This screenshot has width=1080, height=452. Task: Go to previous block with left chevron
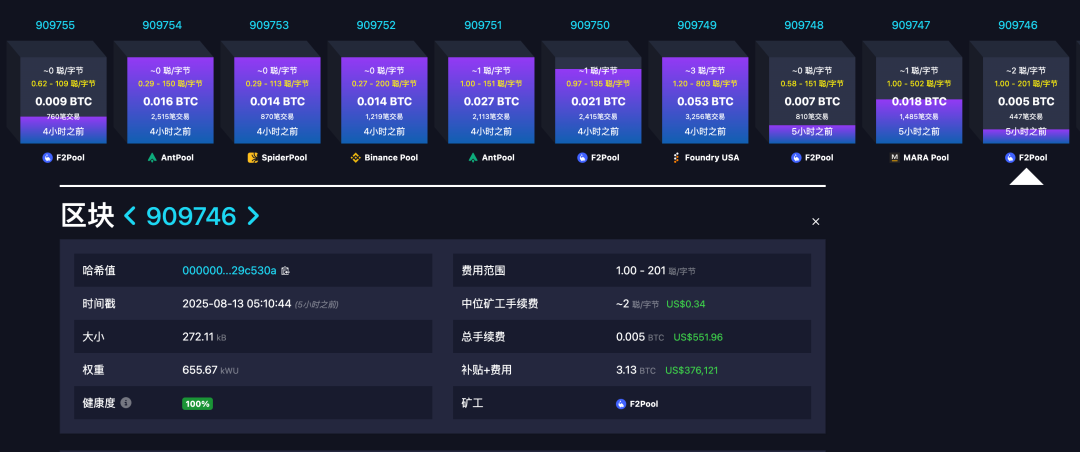129,216
